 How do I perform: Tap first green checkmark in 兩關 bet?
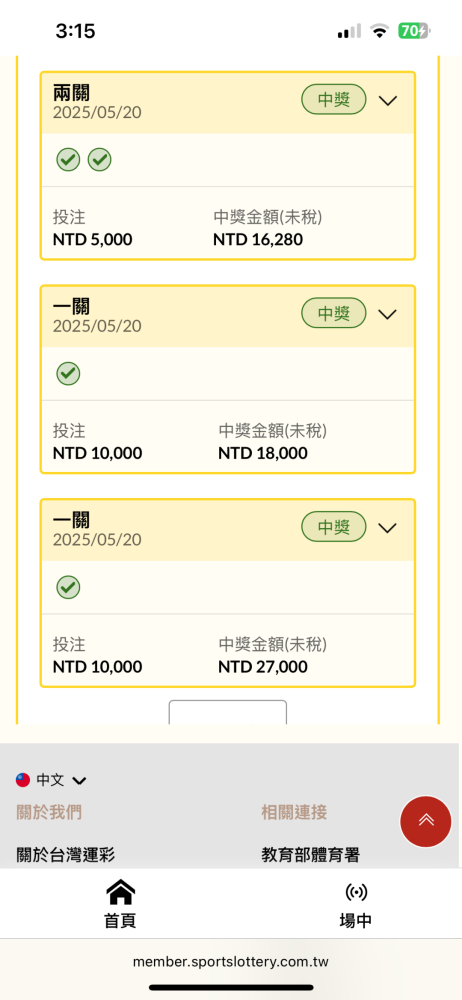click(68, 159)
